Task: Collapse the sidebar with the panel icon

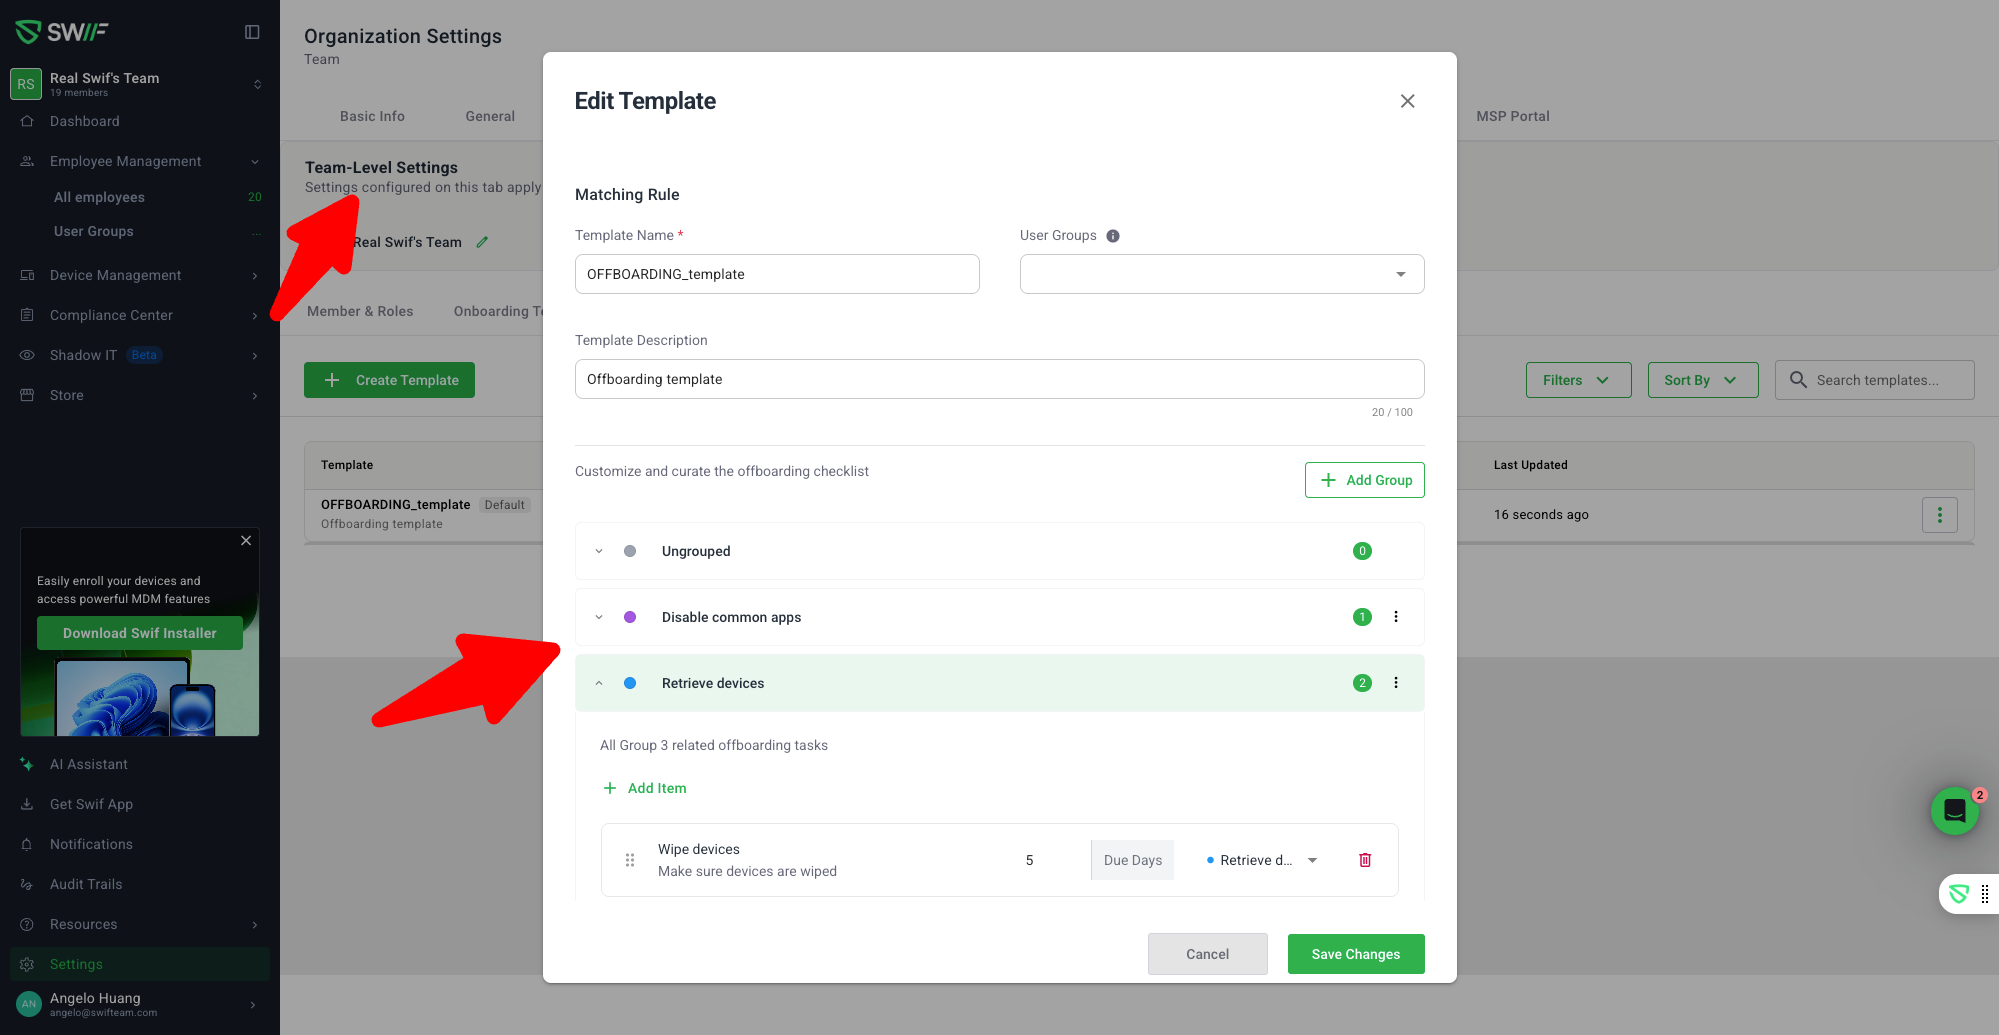Action: tap(252, 32)
